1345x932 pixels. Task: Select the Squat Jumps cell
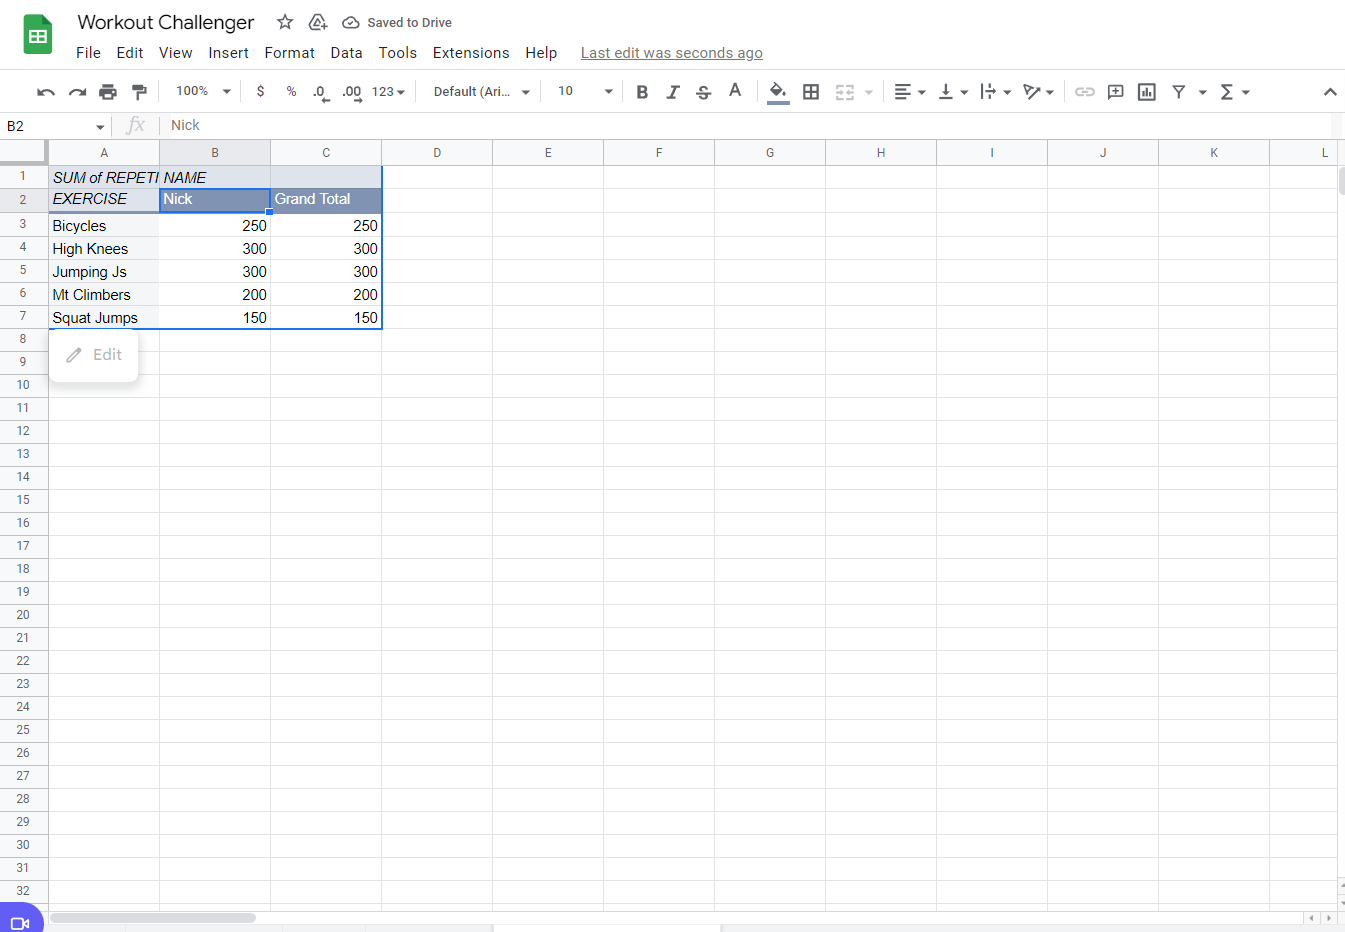coord(104,317)
